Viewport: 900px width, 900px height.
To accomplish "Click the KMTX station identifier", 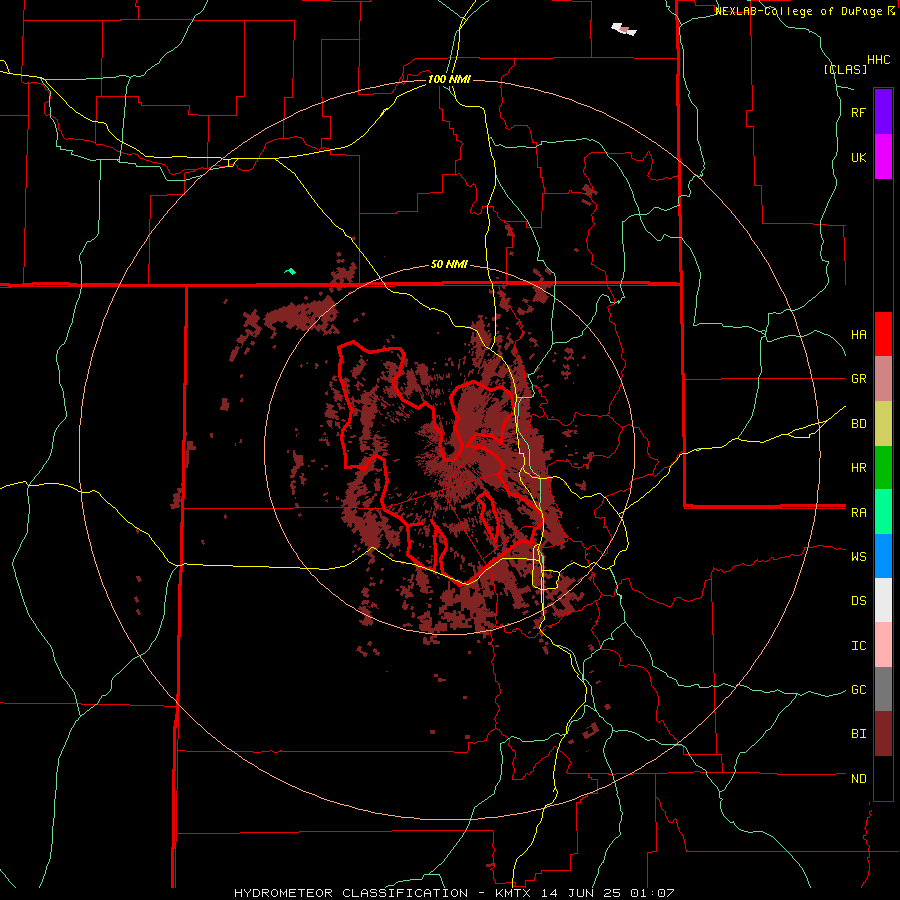I will click(x=514, y=893).
